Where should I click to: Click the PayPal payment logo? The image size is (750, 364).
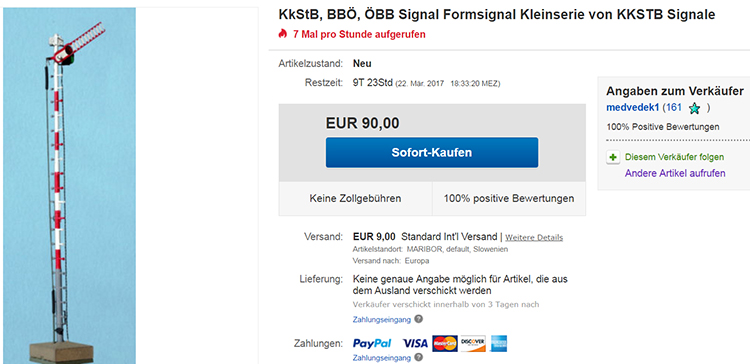pos(372,343)
